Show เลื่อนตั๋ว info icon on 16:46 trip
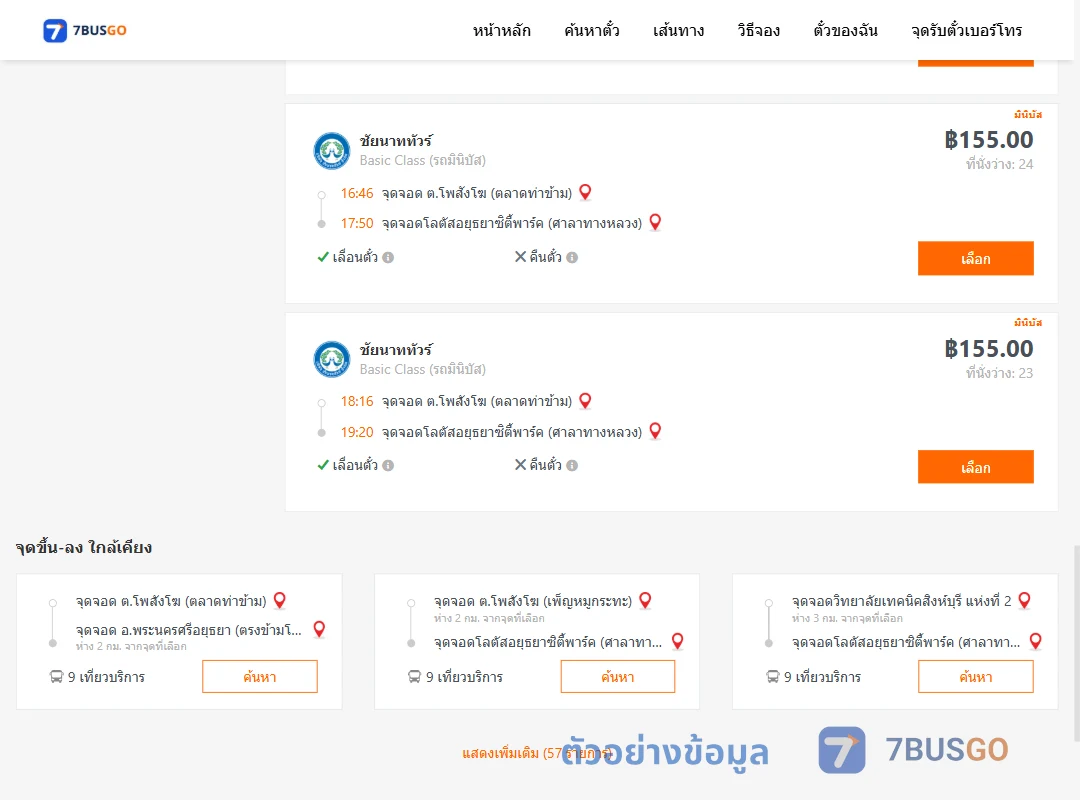 tap(388, 257)
